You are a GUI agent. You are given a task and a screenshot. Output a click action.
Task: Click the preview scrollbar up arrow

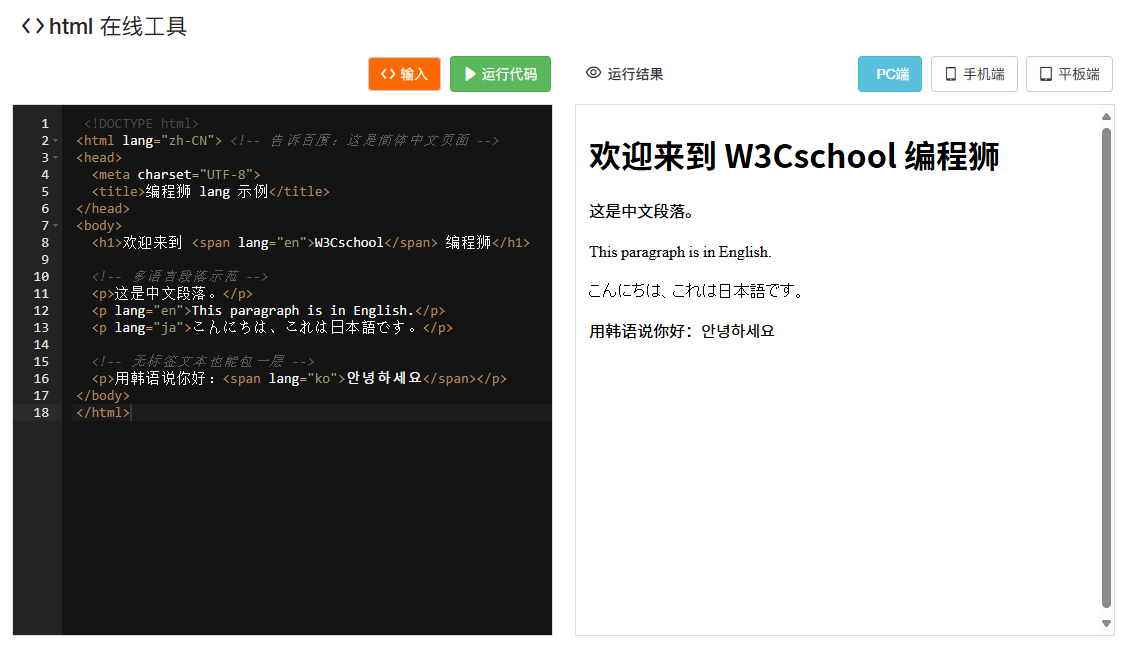(x=1107, y=117)
